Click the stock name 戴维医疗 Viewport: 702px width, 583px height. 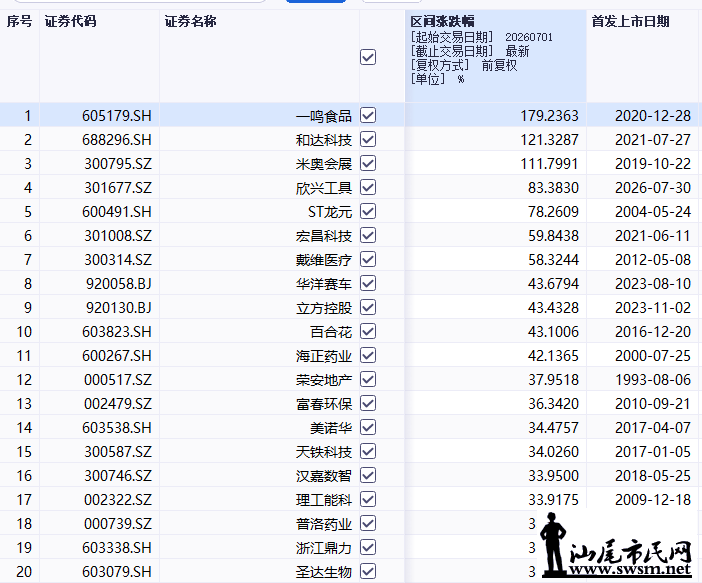click(x=324, y=260)
